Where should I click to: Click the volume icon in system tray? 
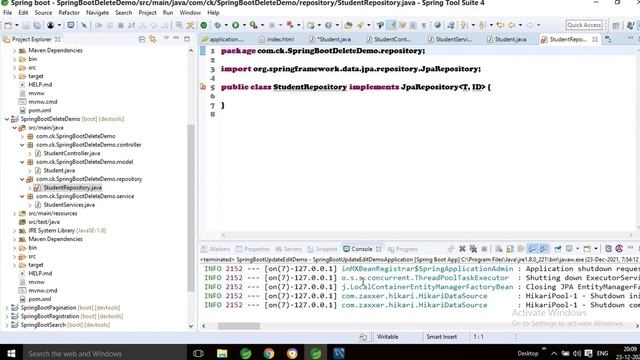click(x=577, y=353)
